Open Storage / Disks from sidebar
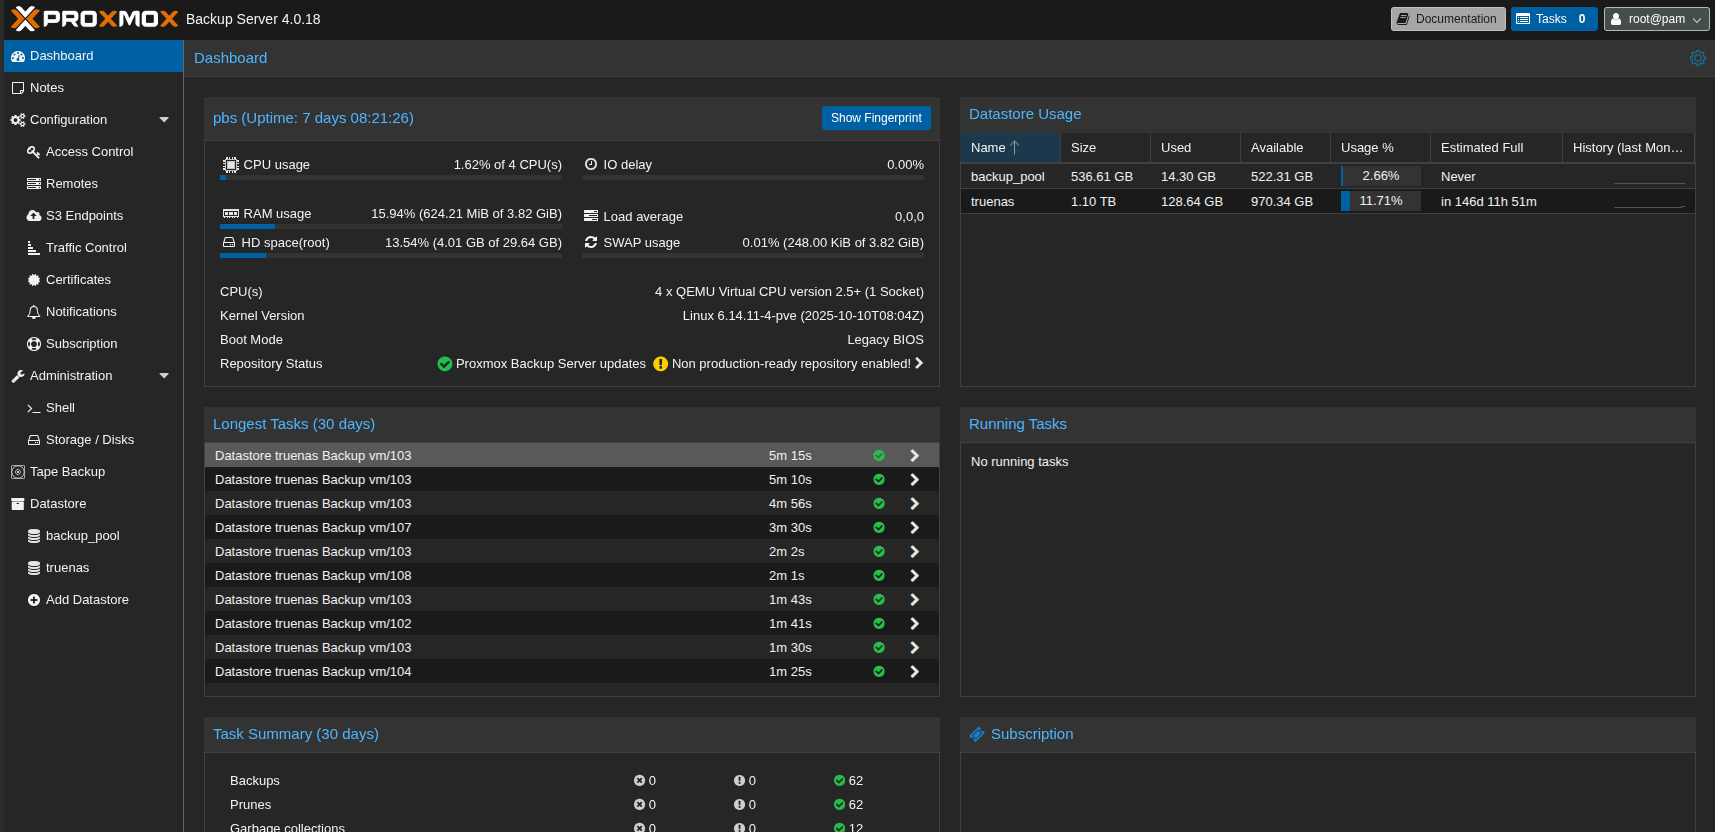Screen dimensions: 1715x832 pyautogui.click(x=89, y=440)
